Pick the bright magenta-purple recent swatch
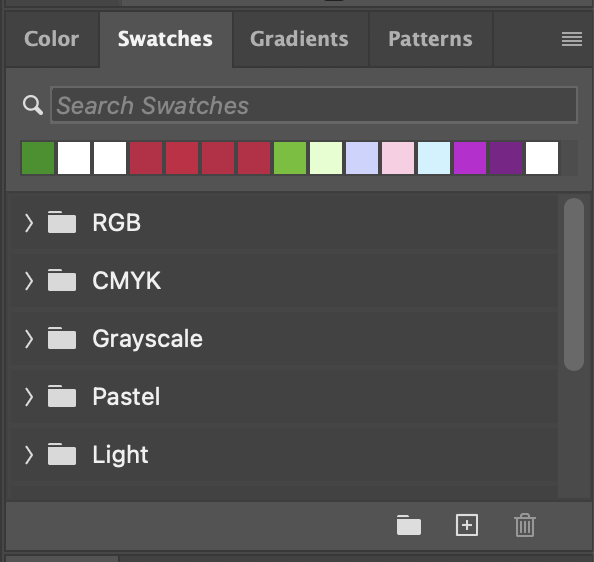The width and height of the screenshot is (594, 562). (x=470, y=158)
